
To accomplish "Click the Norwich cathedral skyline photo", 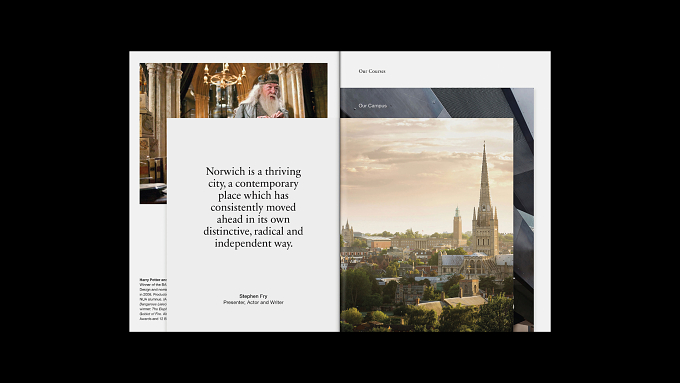I will point(427,225).
